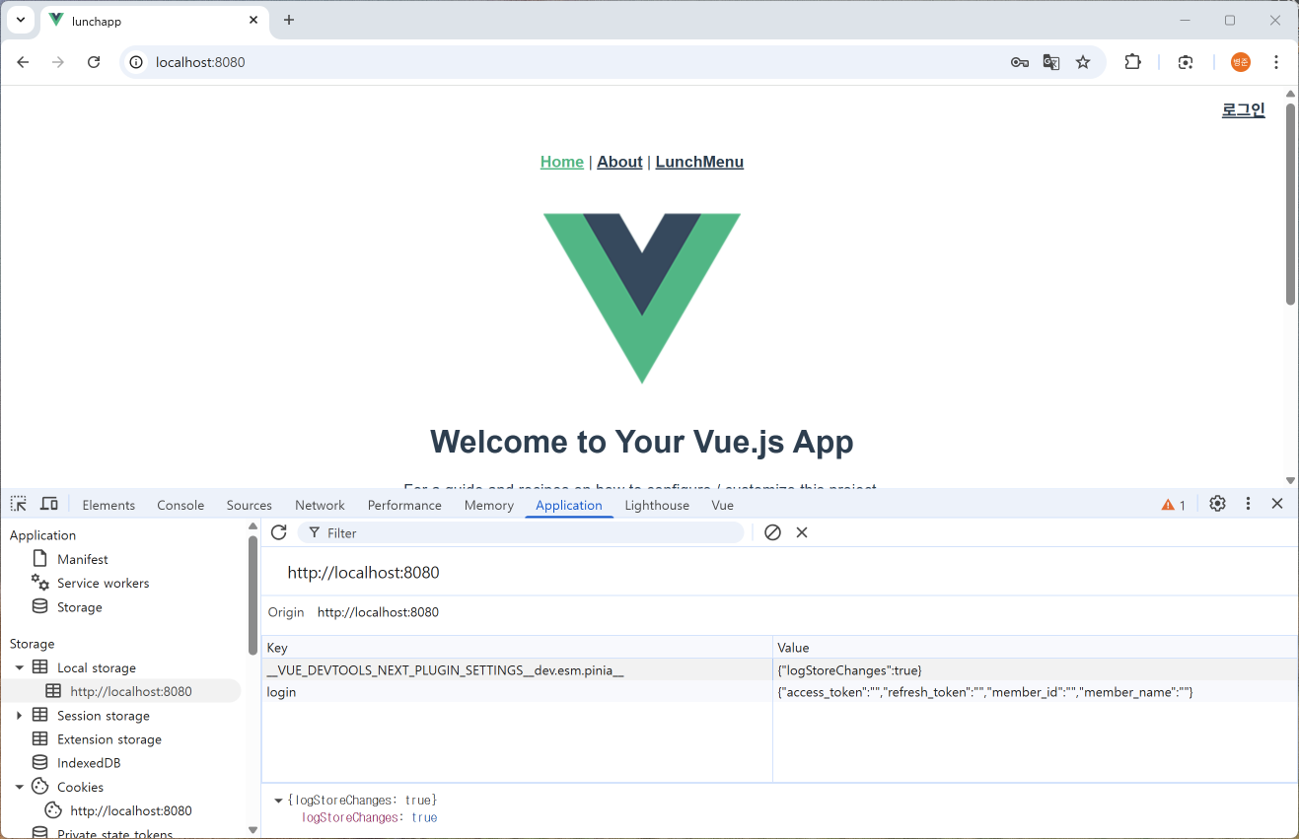Screen dimensions: 1299x839
Task: Switch to the Network tab
Action: [x=320, y=505]
